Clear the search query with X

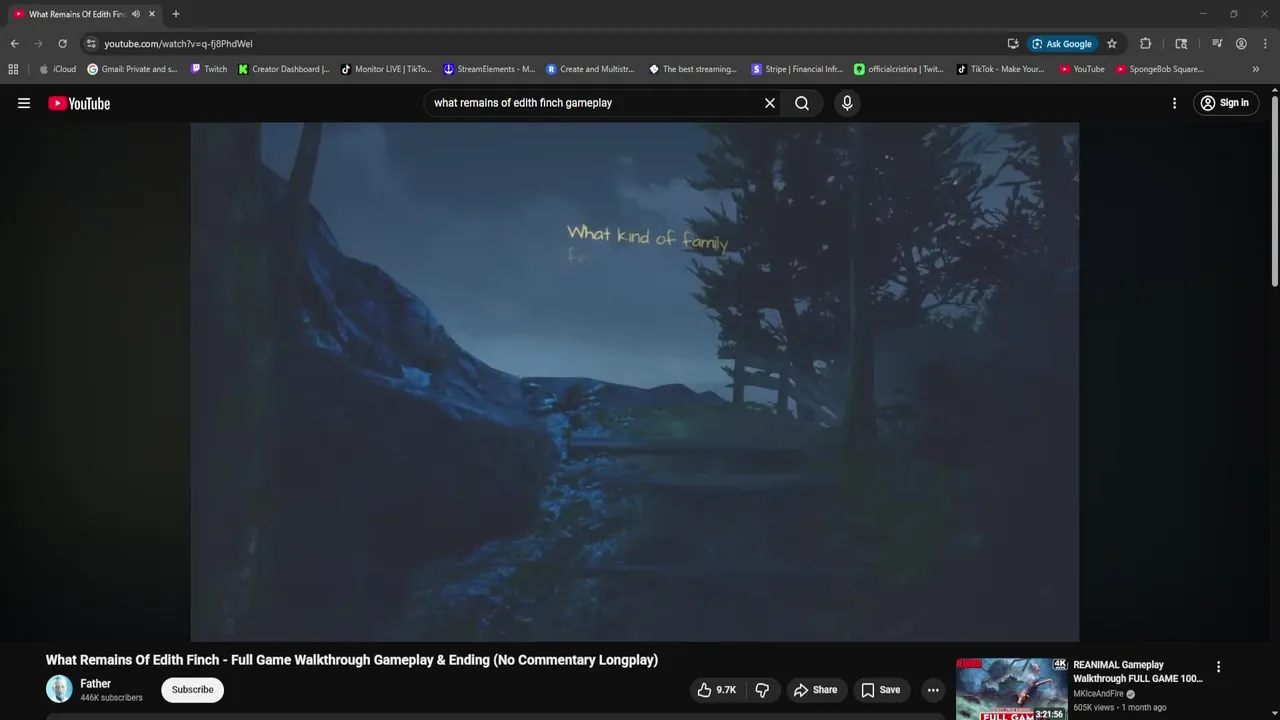click(770, 103)
